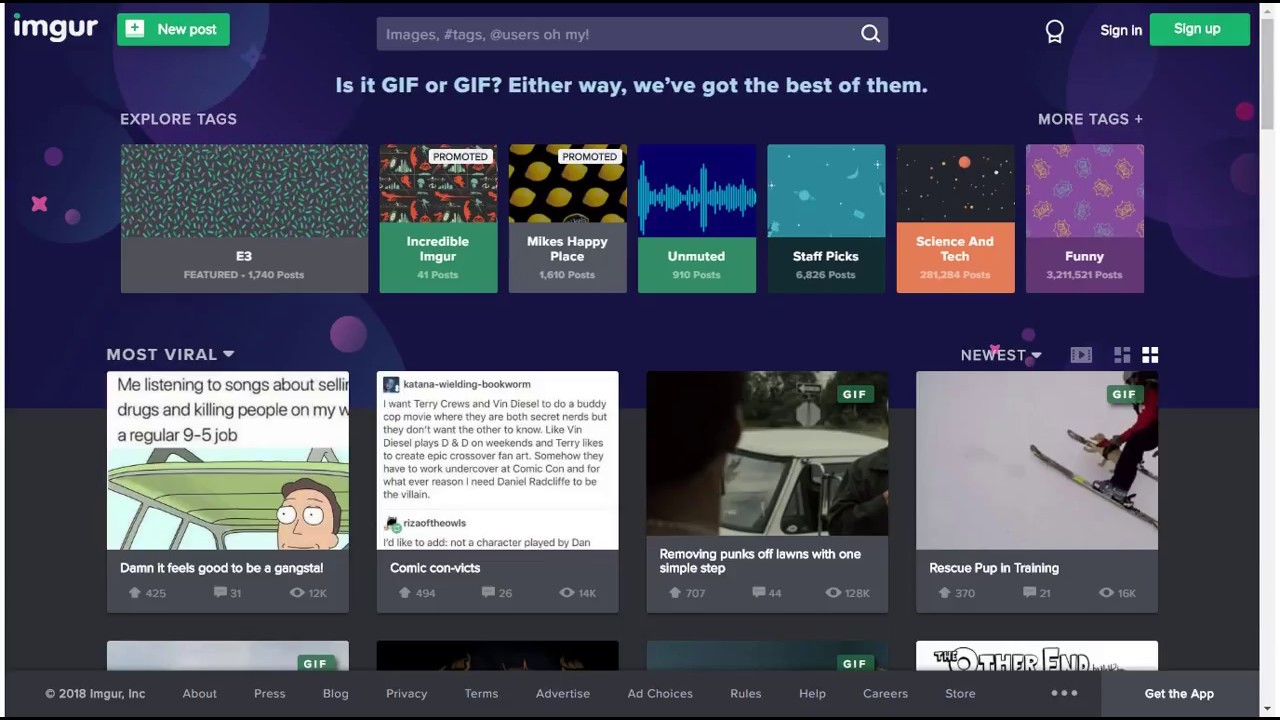Click comment icon on gangsta post

220,593
